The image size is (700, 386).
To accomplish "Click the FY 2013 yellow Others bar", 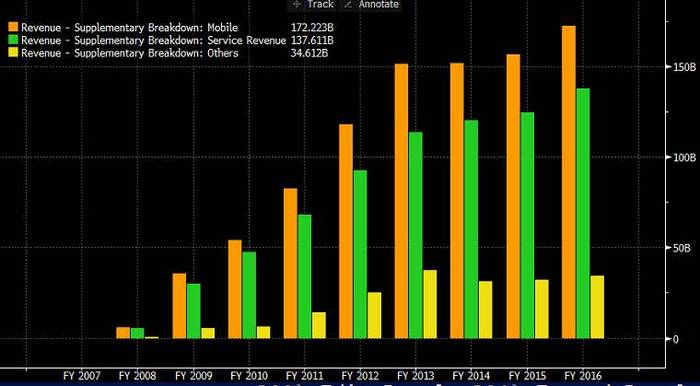I will point(429,304).
